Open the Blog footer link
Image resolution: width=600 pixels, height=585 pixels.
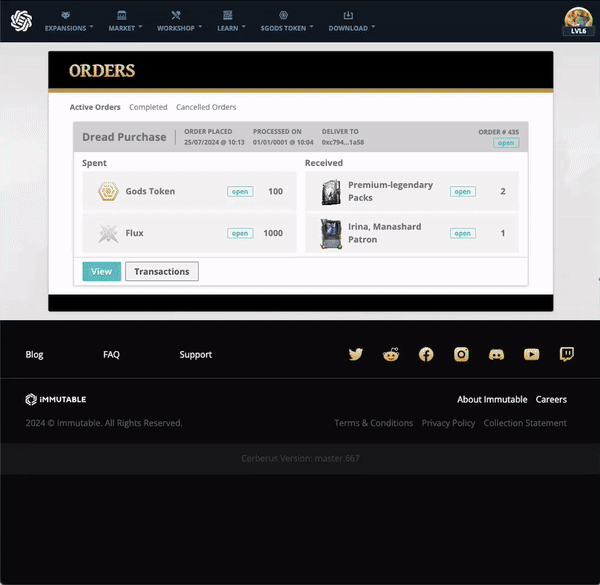pyautogui.click(x=34, y=355)
